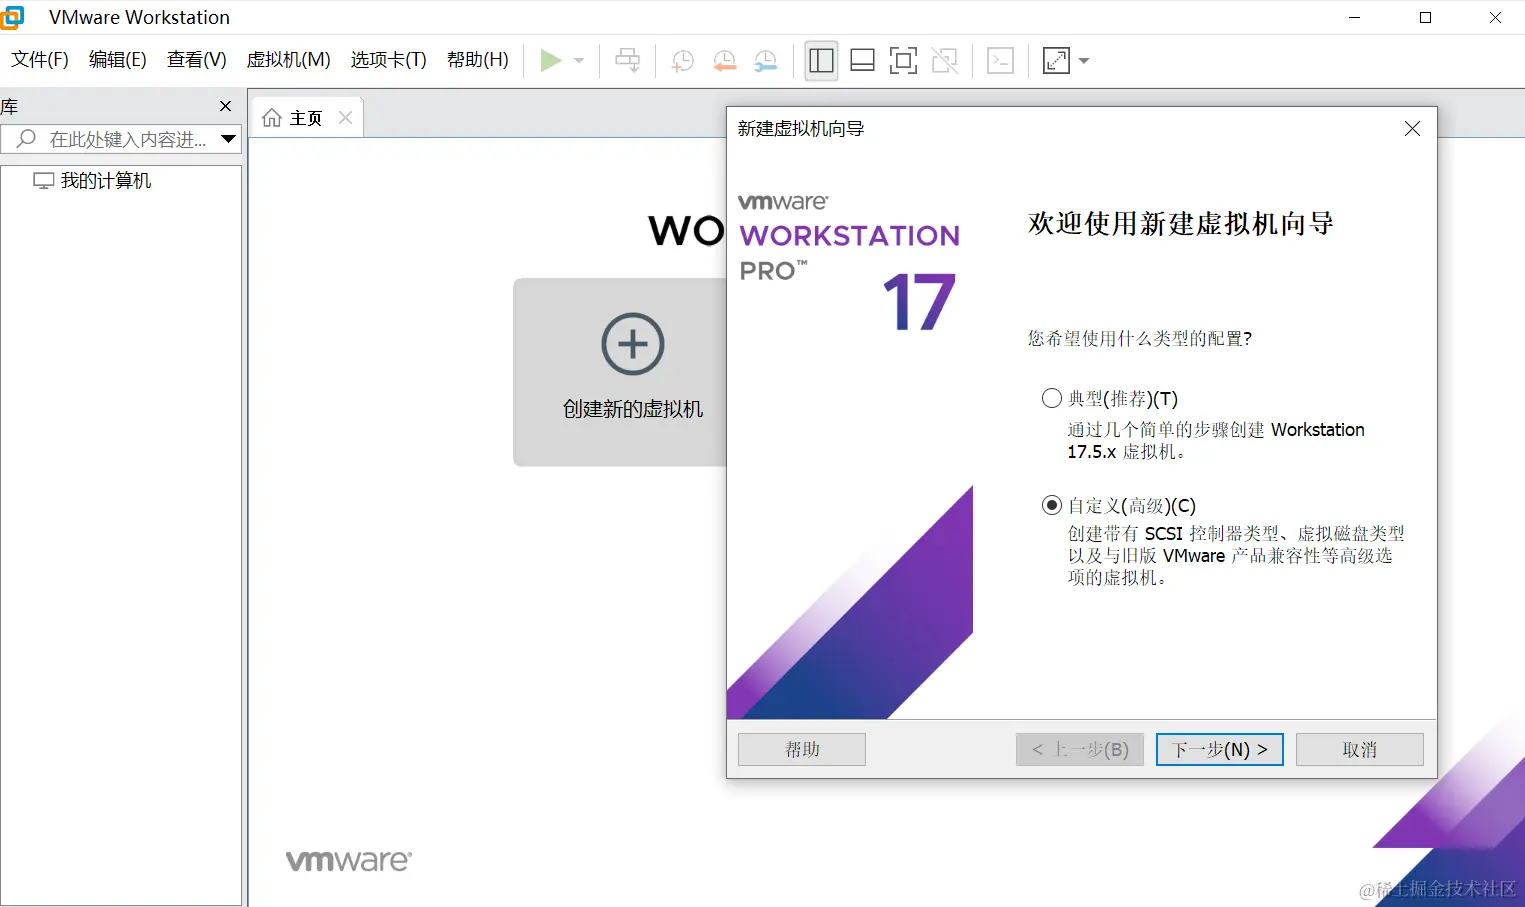This screenshot has width=1525, height=907.
Task: Minimize the VMware Workstation window
Action: click(x=1355, y=17)
